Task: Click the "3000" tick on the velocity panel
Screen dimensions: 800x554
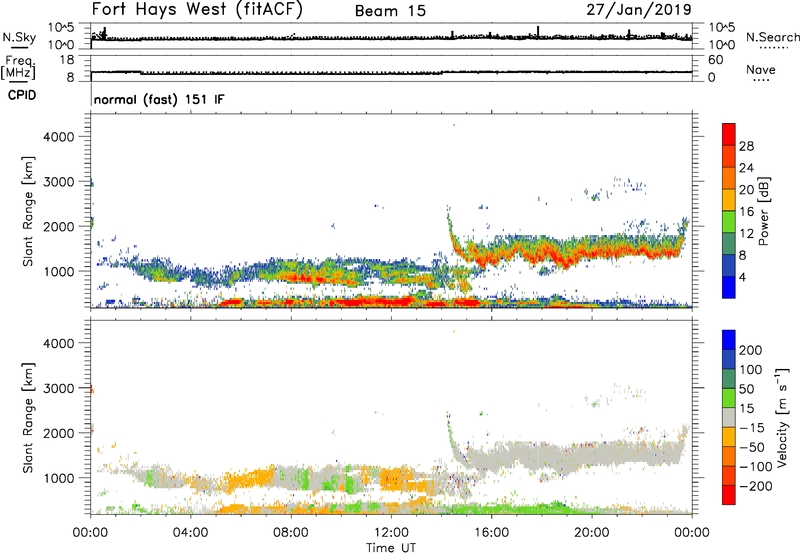Action: (x=59, y=388)
